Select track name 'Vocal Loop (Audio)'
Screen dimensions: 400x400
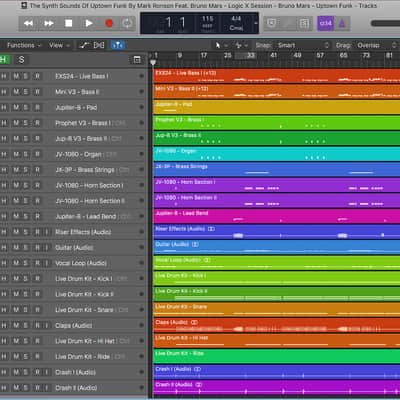point(81,263)
